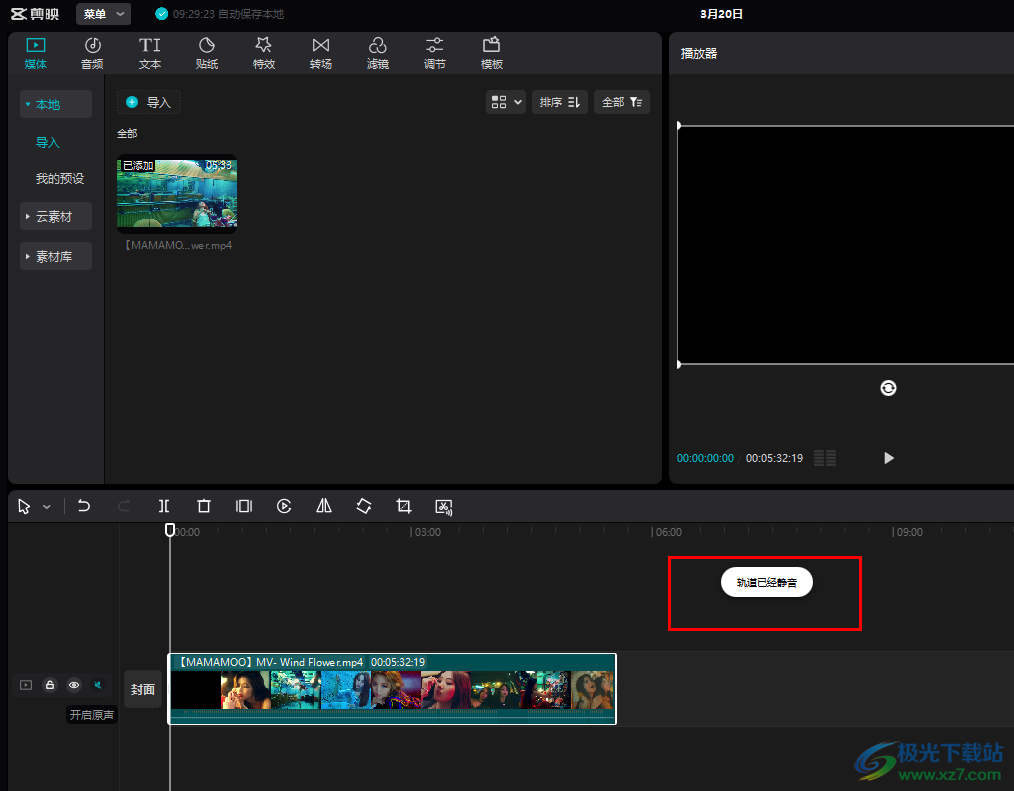Screen dimensions: 1014x791
Task: Open the 特效 (Effects) tab
Action: click(263, 53)
